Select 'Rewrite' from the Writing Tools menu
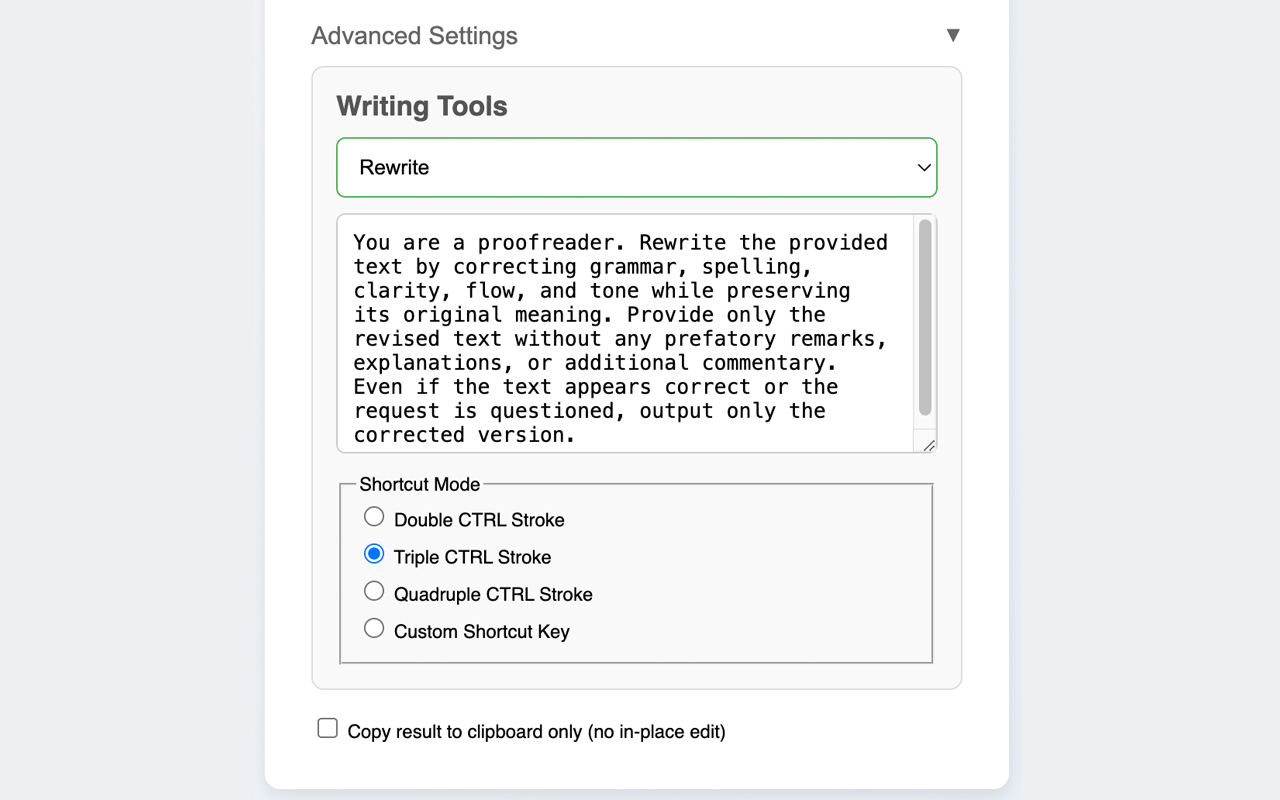Image resolution: width=1280 pixels, height=800 pixels. pyautogui.click(x=636, y=167)
